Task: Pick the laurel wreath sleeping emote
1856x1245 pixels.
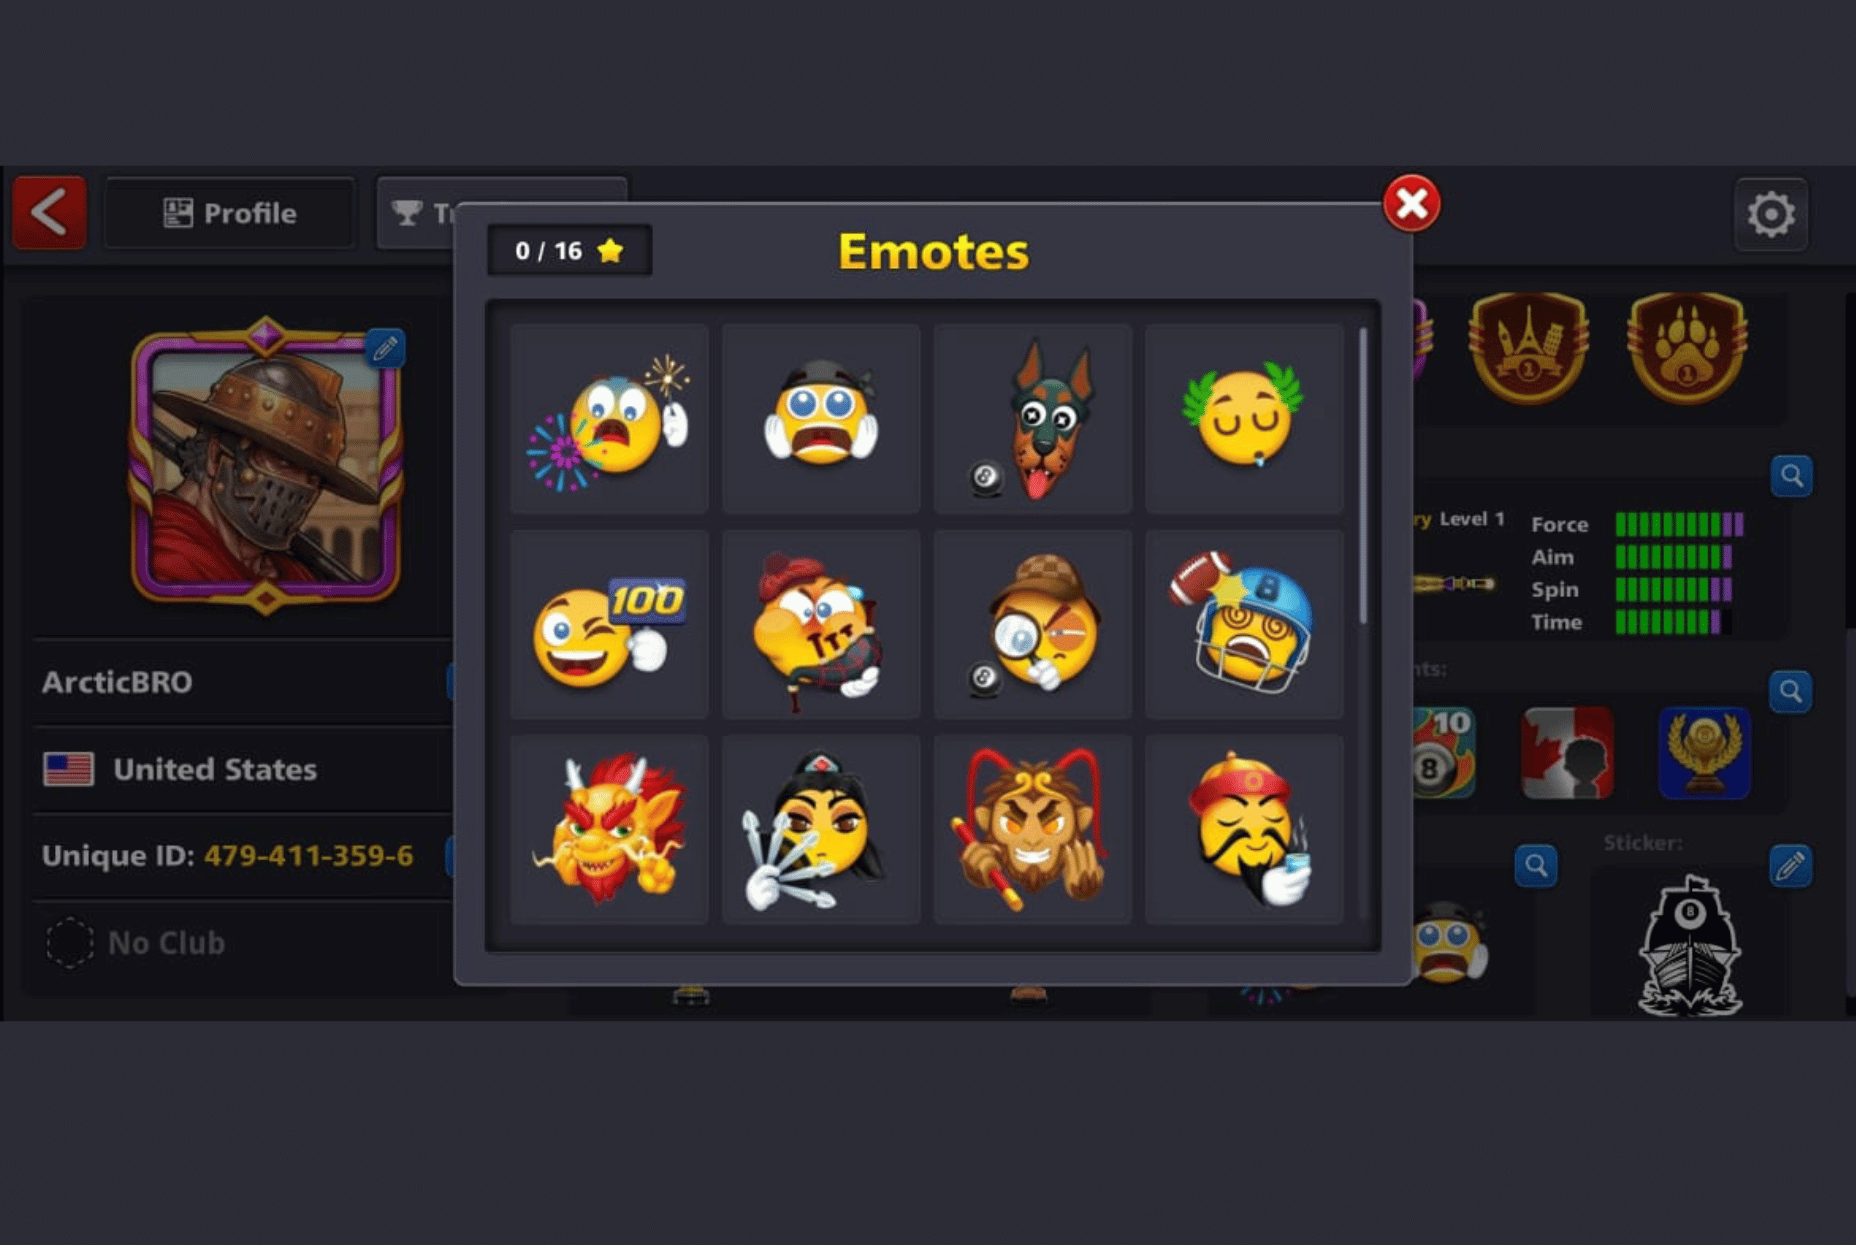Action: [x=1244, y=419]
